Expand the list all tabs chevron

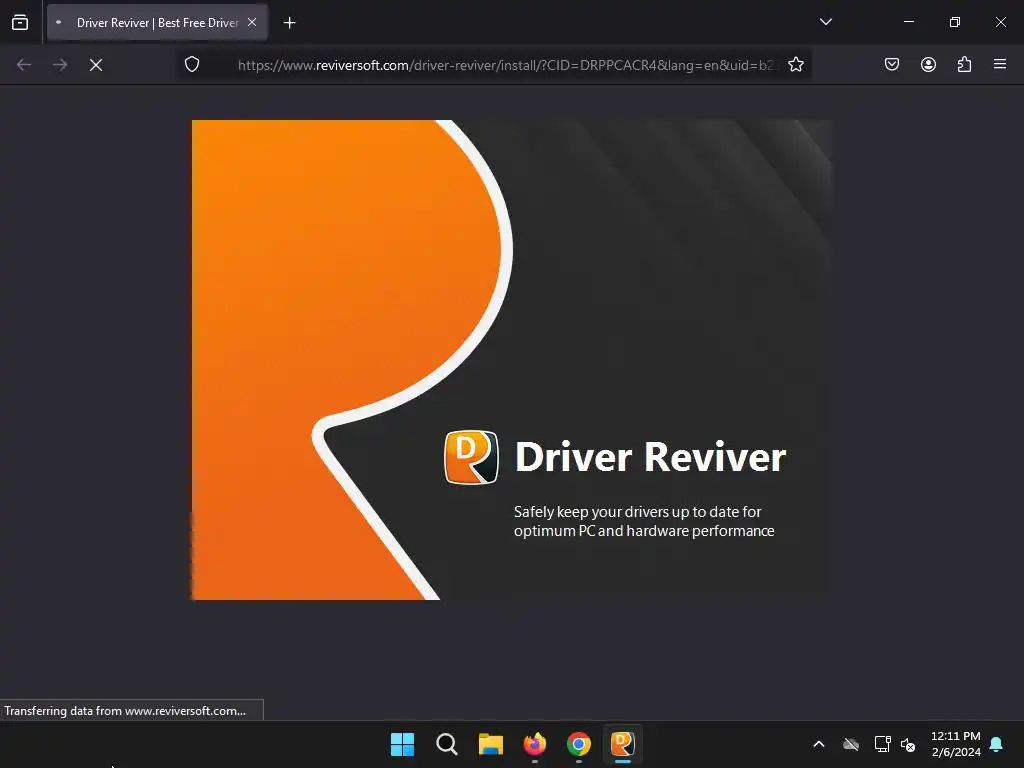(x=825, y=22)
